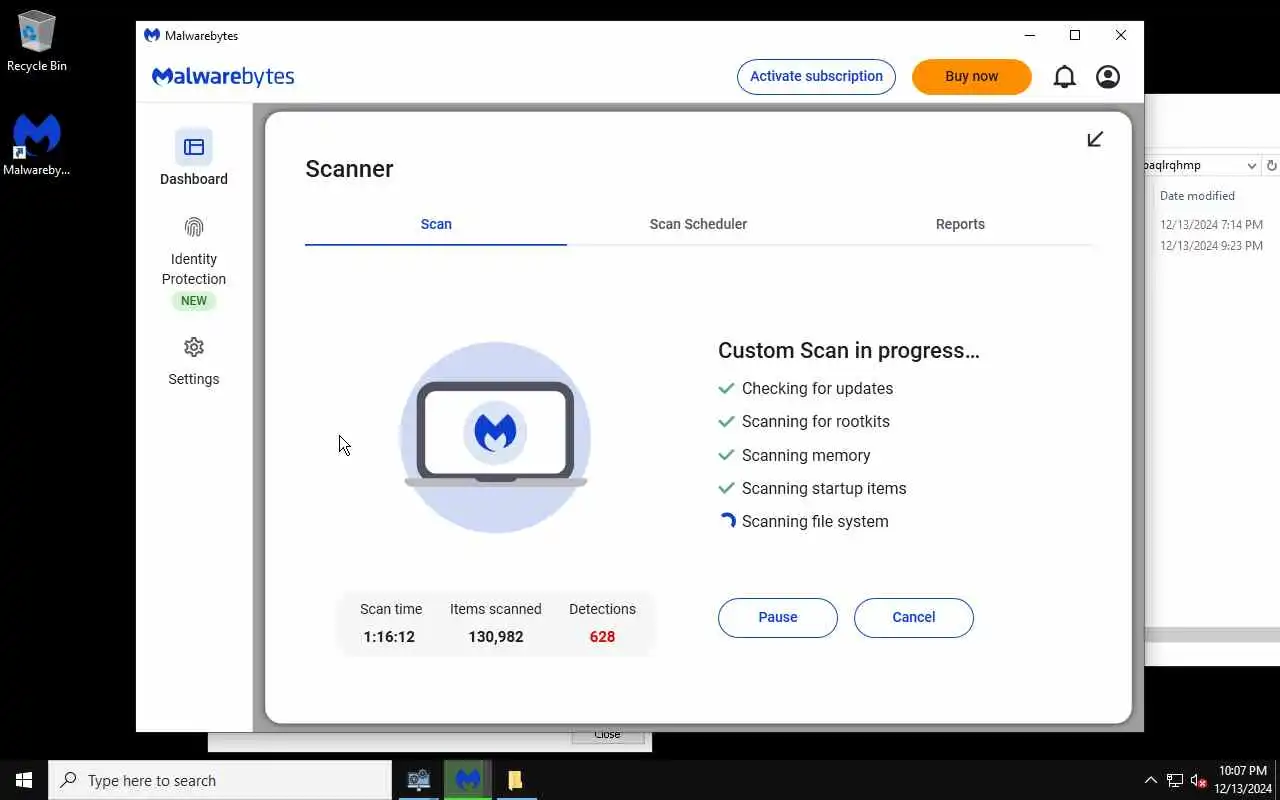Open the address dropdown in Explorer window
The image size is (1280, 800).
click(x=1251, y=166)
